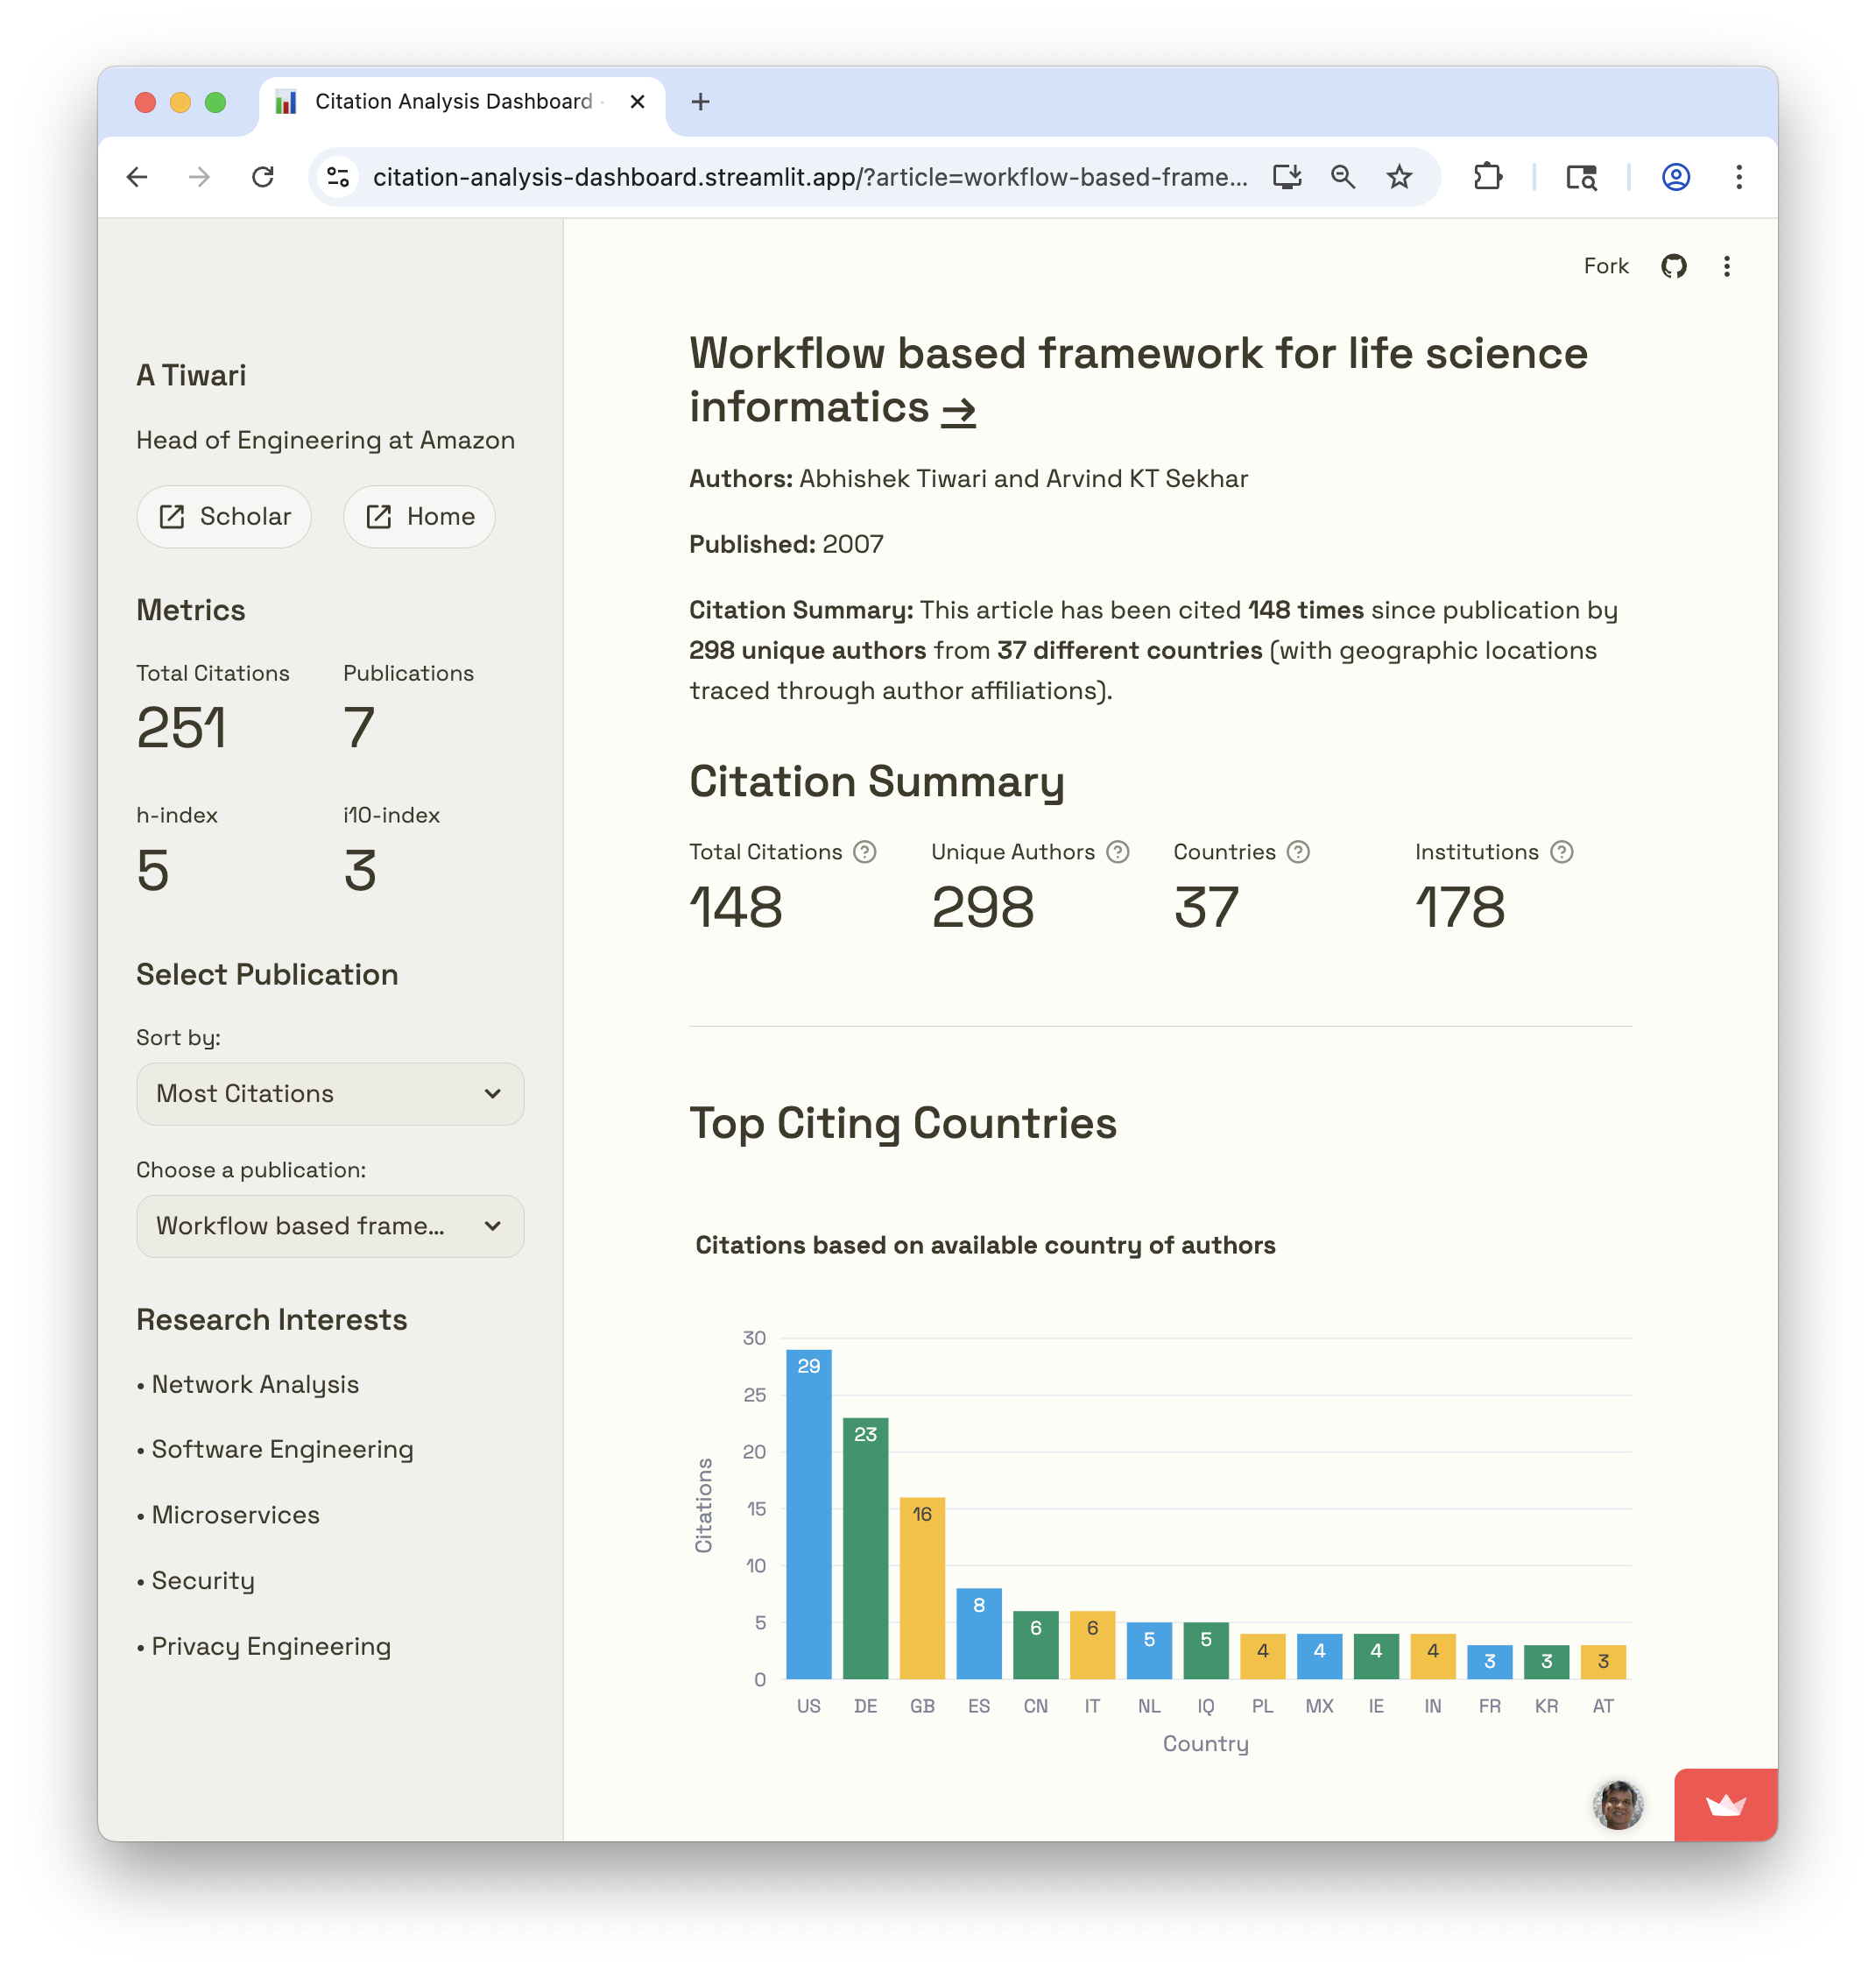Open the Chrome profile icon

(x=1675, y=177)
